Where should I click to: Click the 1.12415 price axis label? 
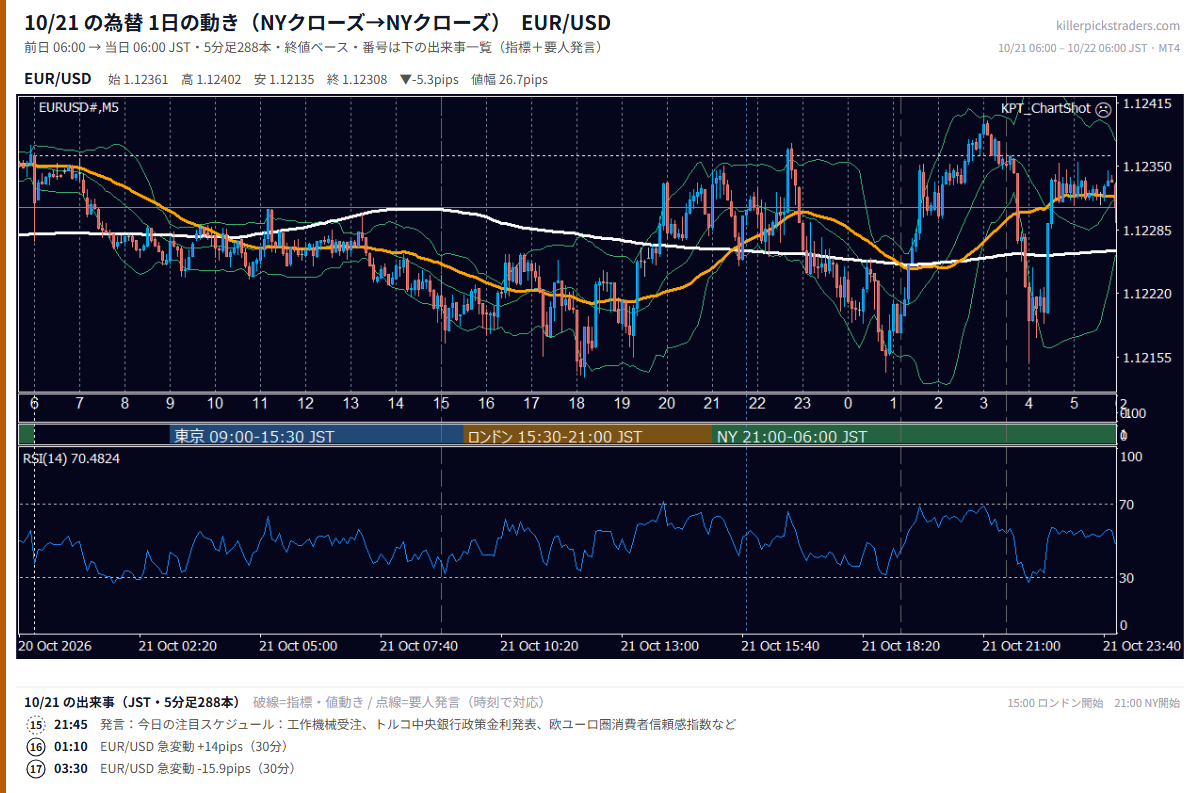pyautogui.click(x=1147, y=103)
